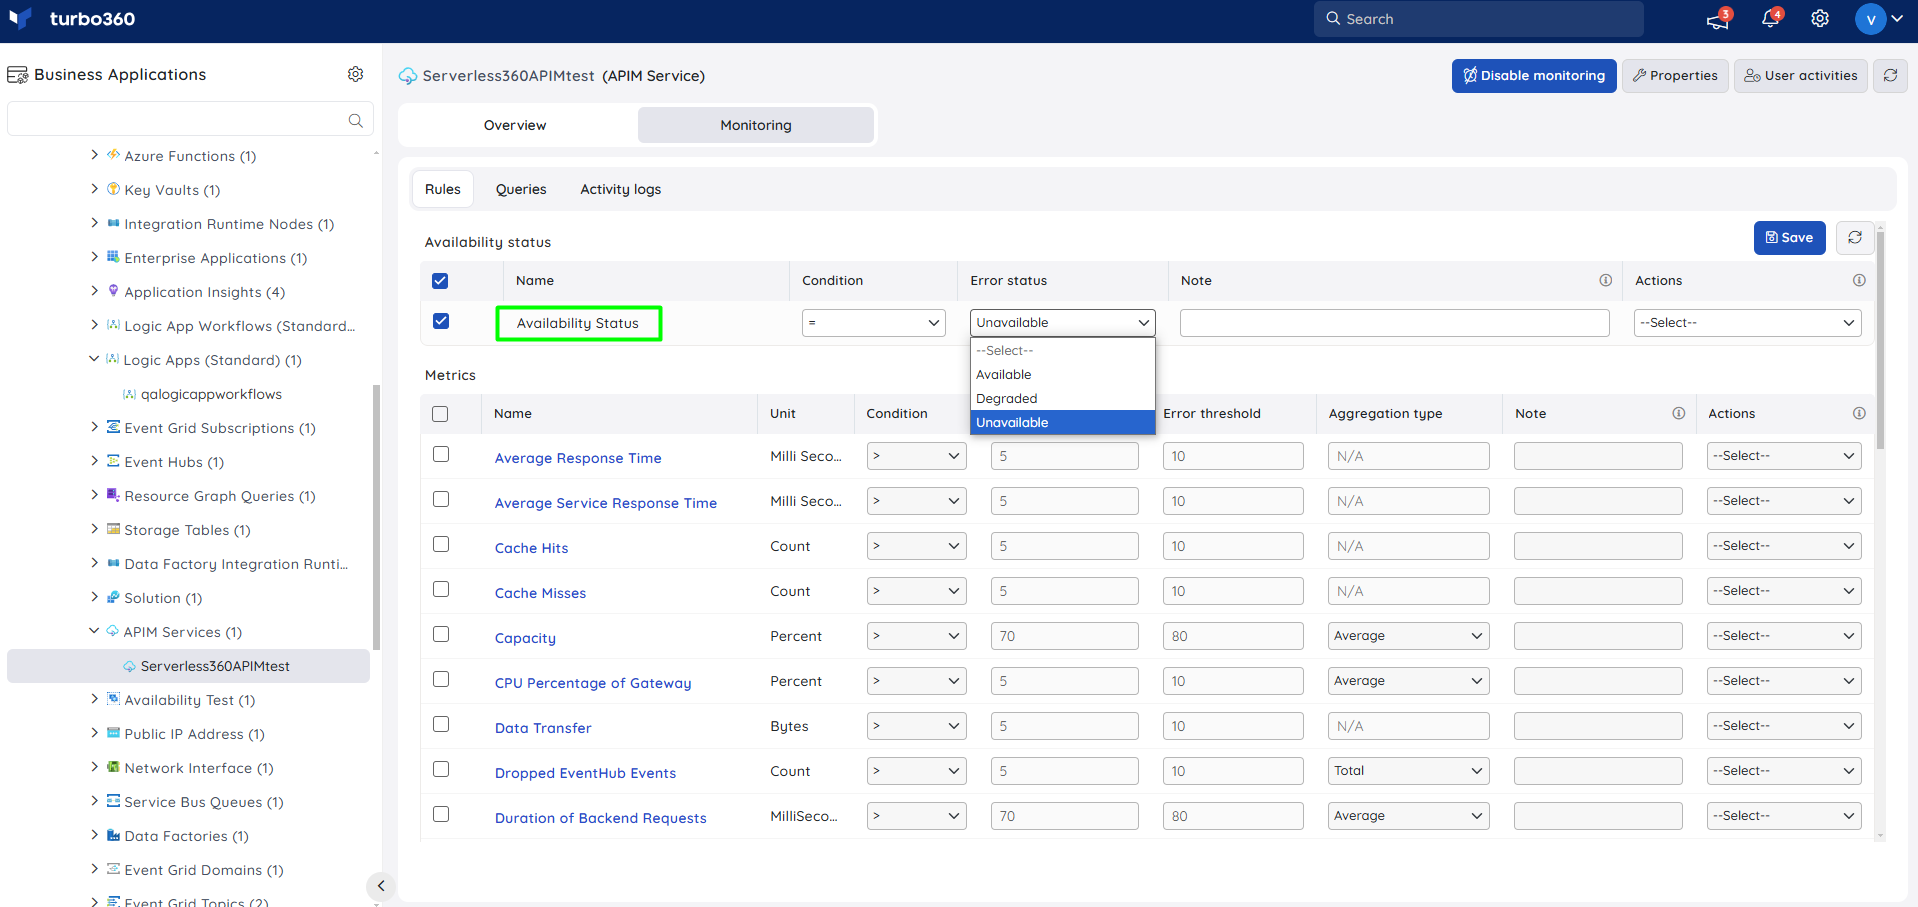Click the sidebar search magnifier icon

[x=355, y=120]
